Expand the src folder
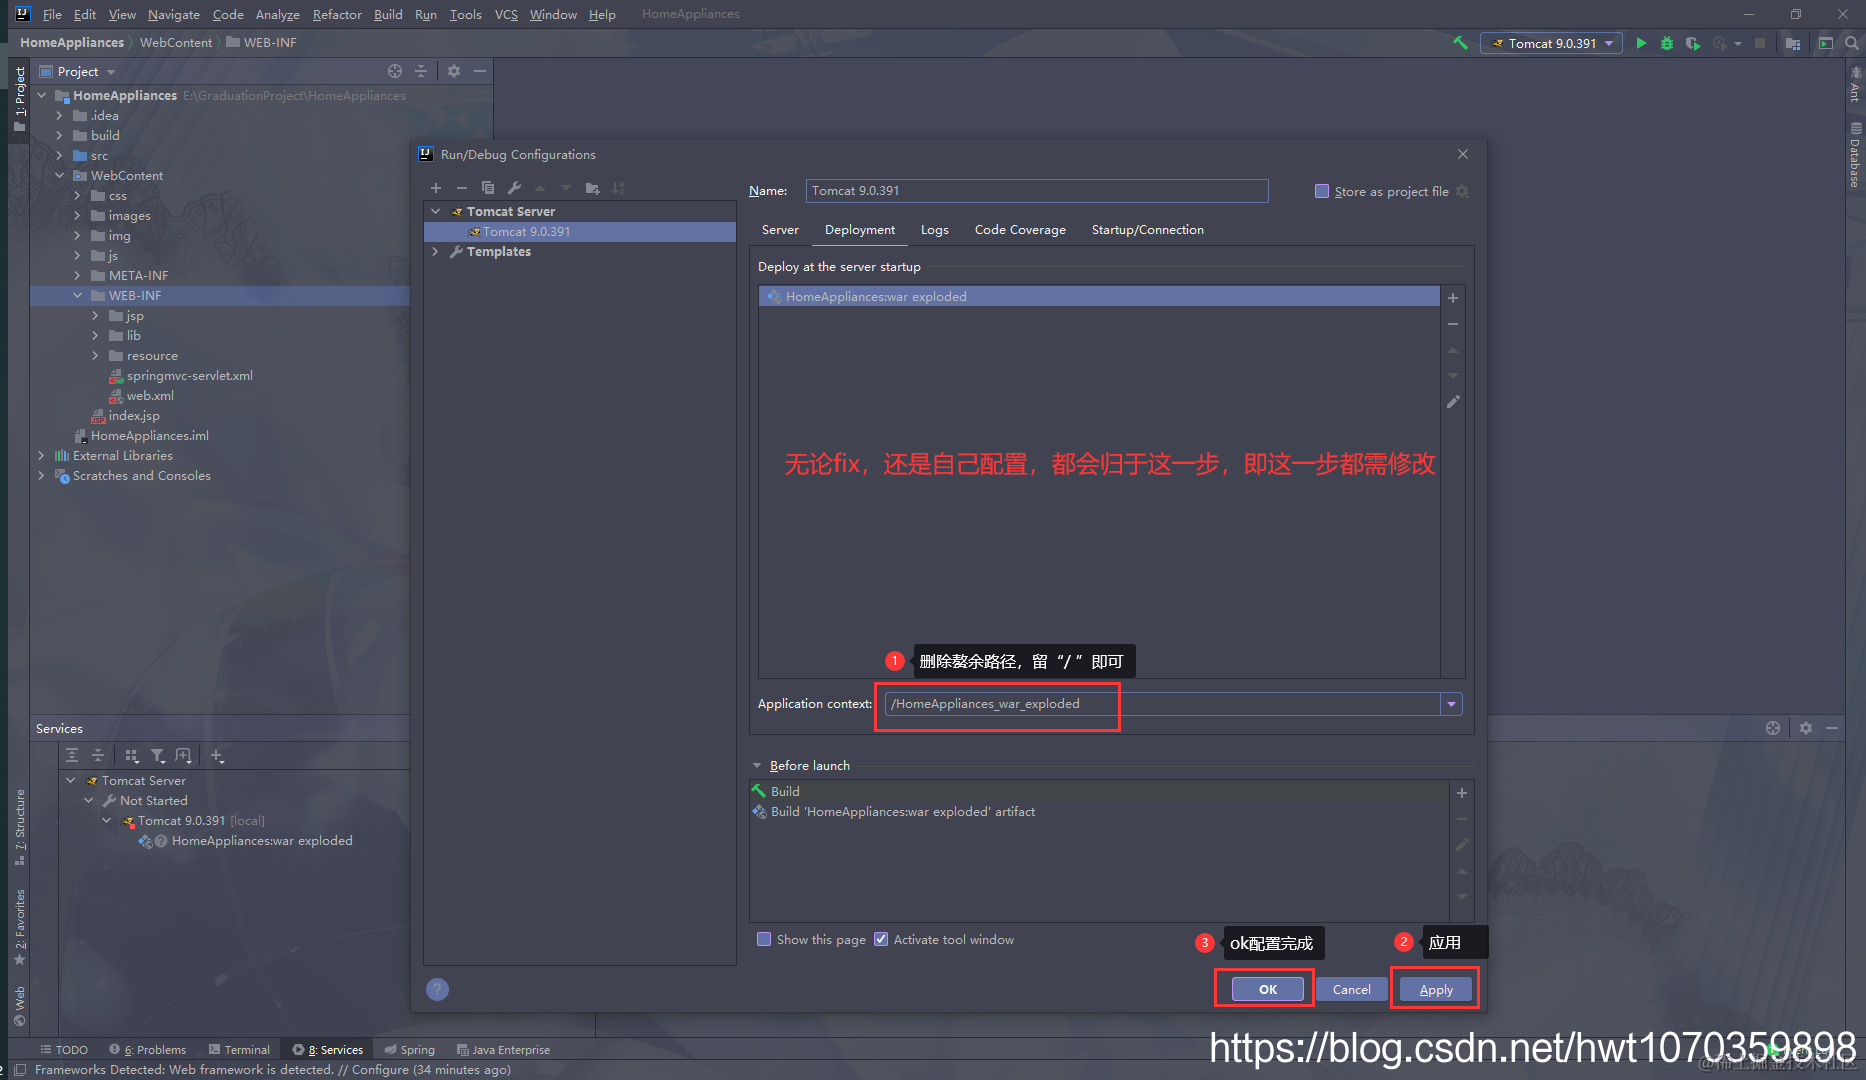The height and width of the screenshot is (1080, 1866). pos(59,155)
